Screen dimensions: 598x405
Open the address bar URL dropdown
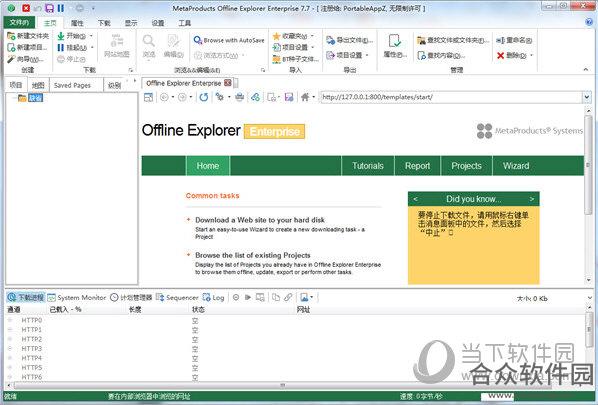point(587,97)
